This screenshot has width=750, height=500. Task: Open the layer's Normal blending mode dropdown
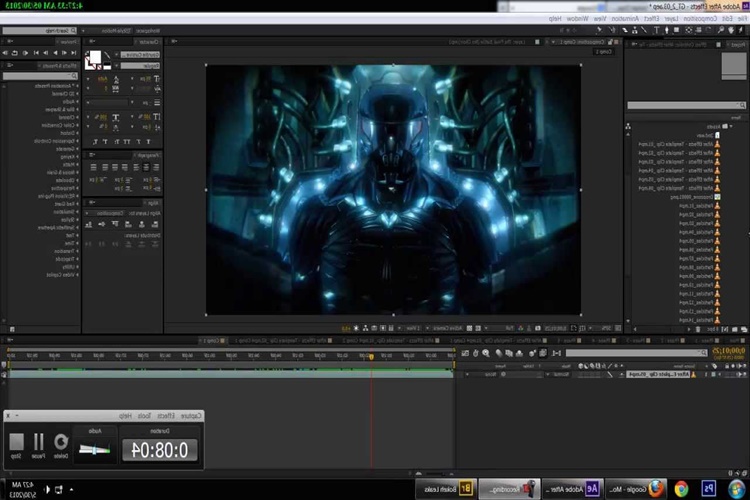[558, 374]
